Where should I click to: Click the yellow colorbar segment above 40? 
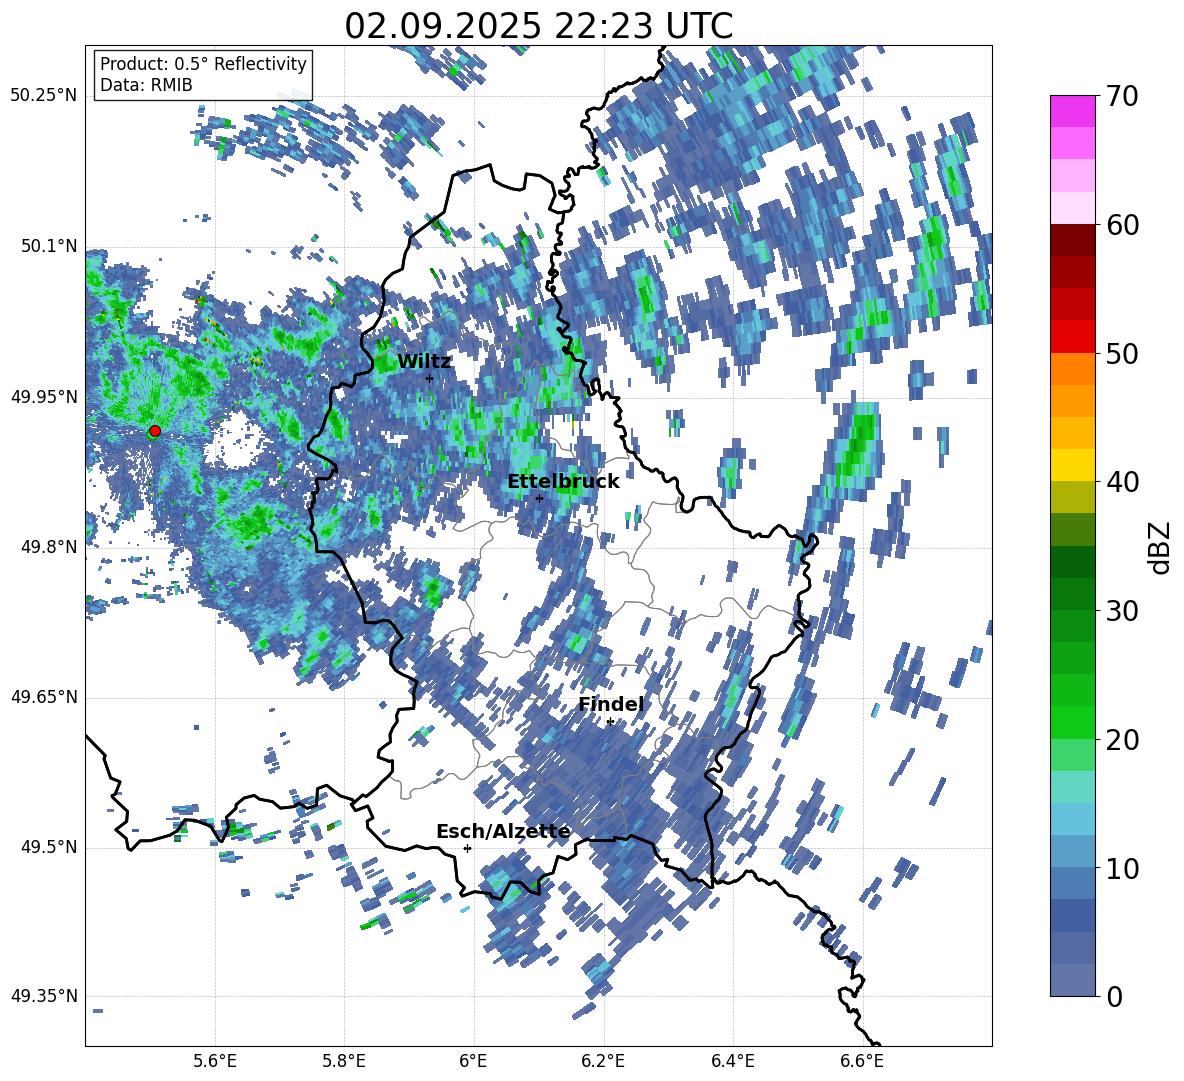1072,465
